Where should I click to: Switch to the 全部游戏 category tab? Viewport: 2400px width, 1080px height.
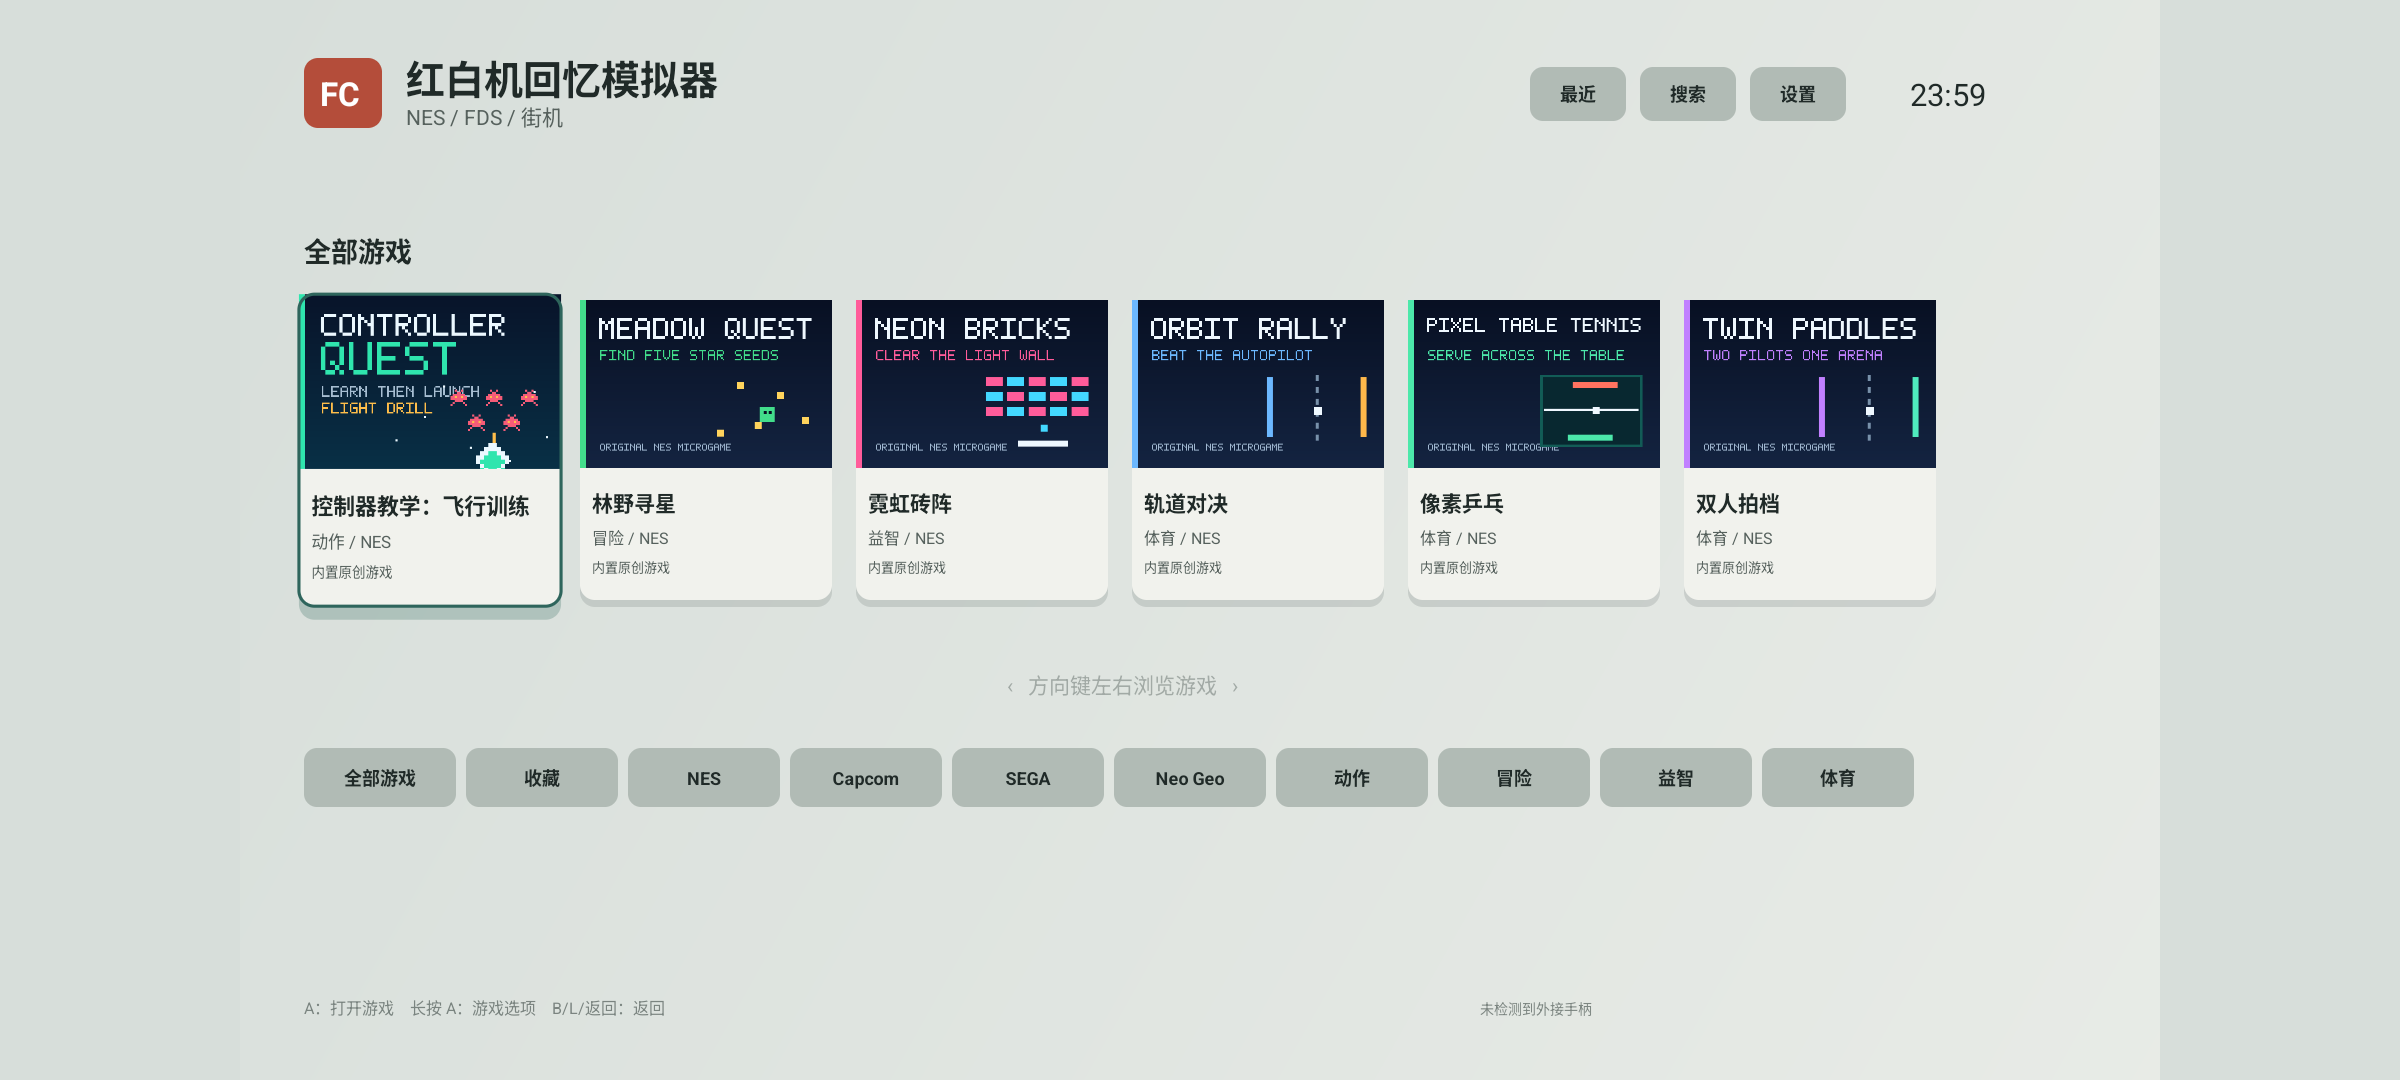pos(380,778)
